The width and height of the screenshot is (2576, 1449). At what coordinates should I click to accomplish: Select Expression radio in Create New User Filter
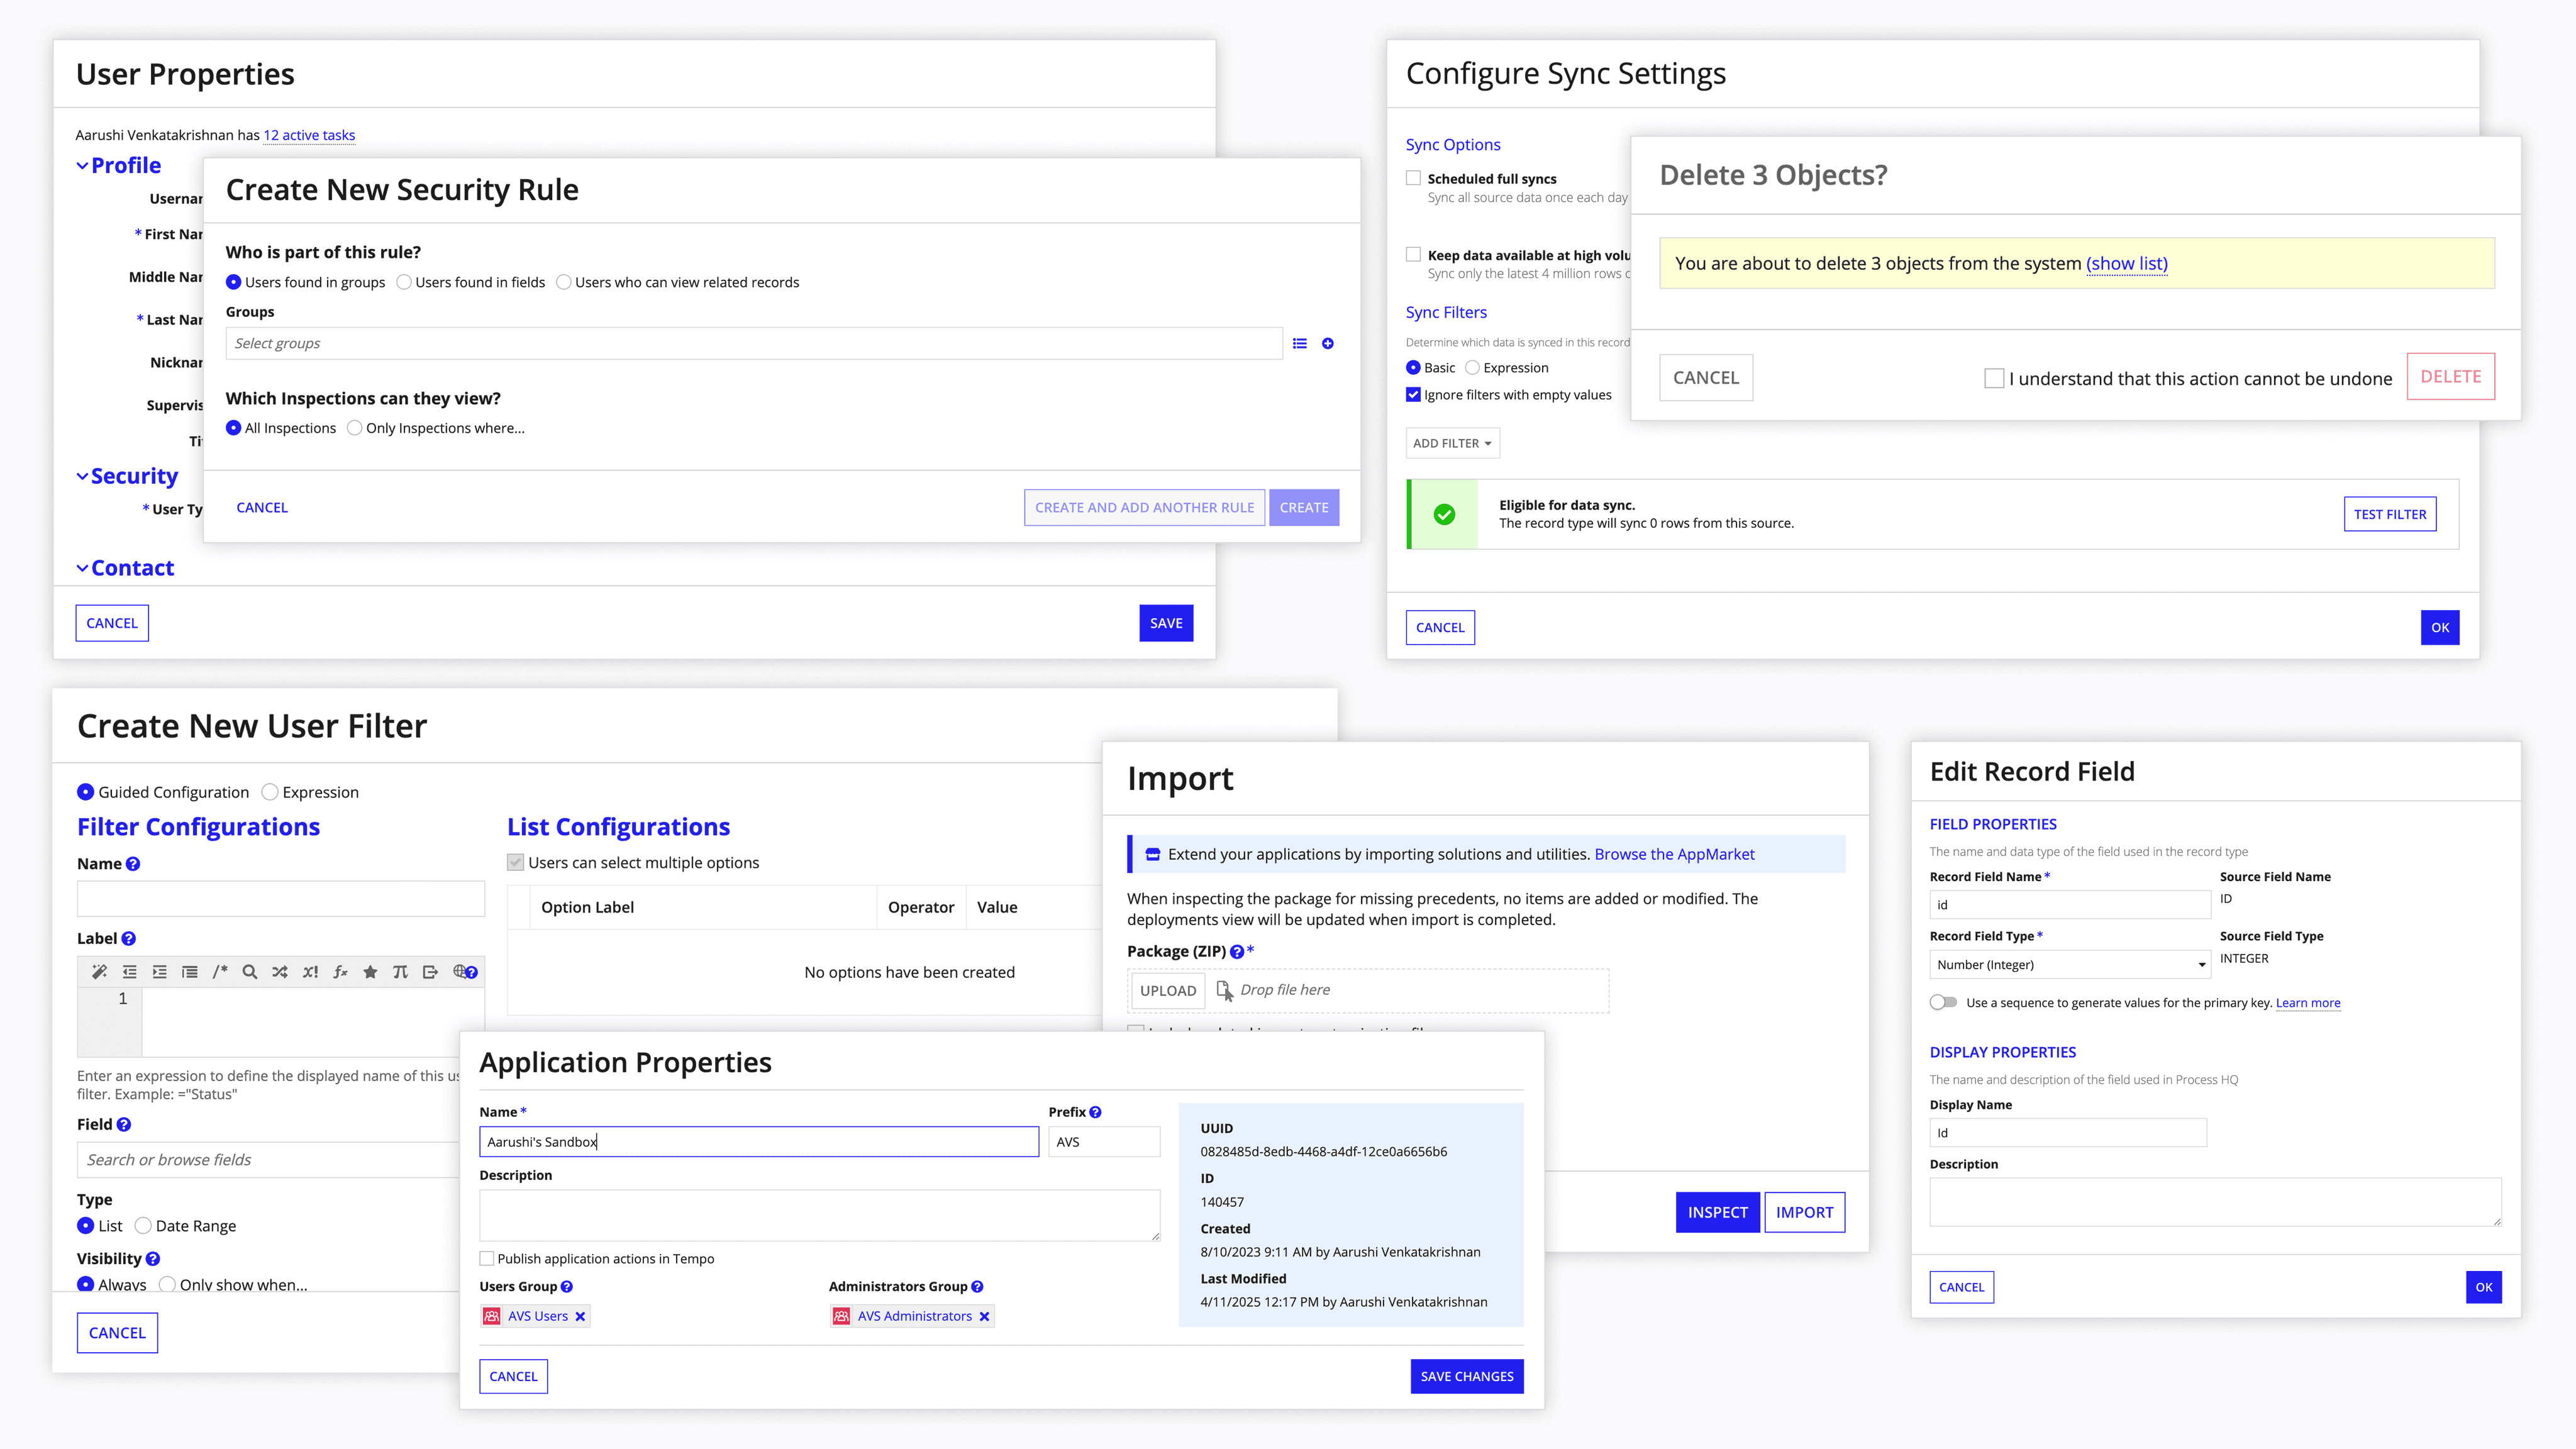click(x=269, y=792)
